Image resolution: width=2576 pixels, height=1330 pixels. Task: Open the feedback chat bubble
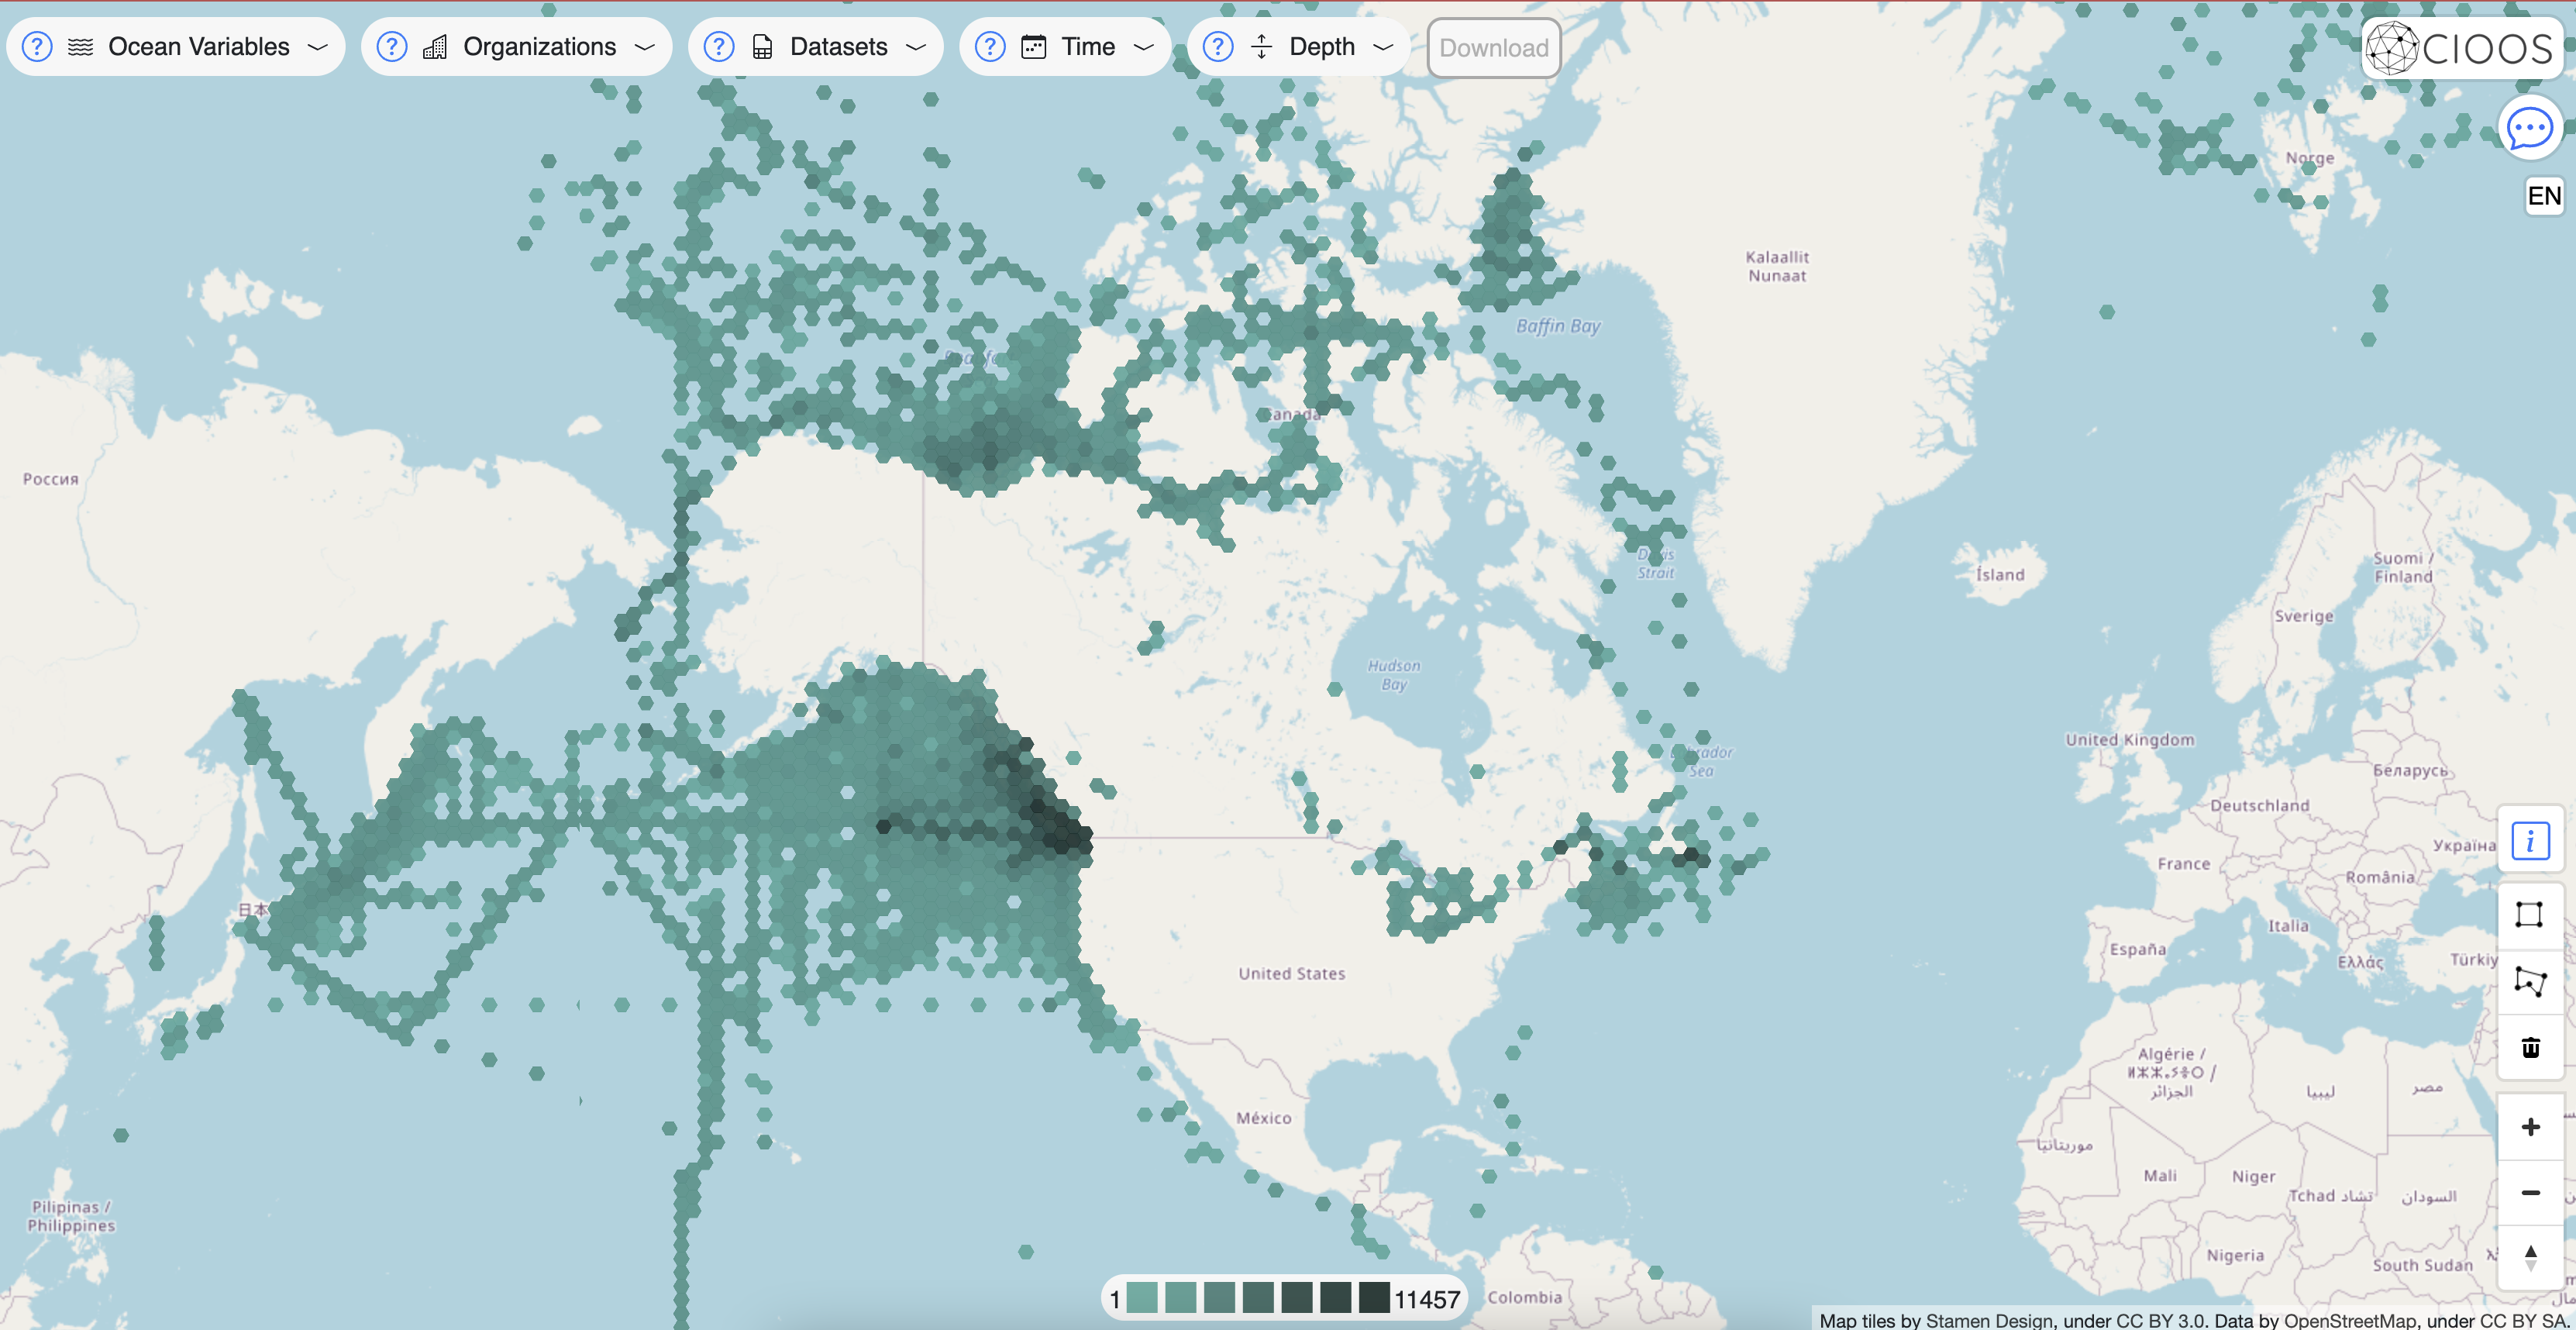click(x=2530, y=128)
